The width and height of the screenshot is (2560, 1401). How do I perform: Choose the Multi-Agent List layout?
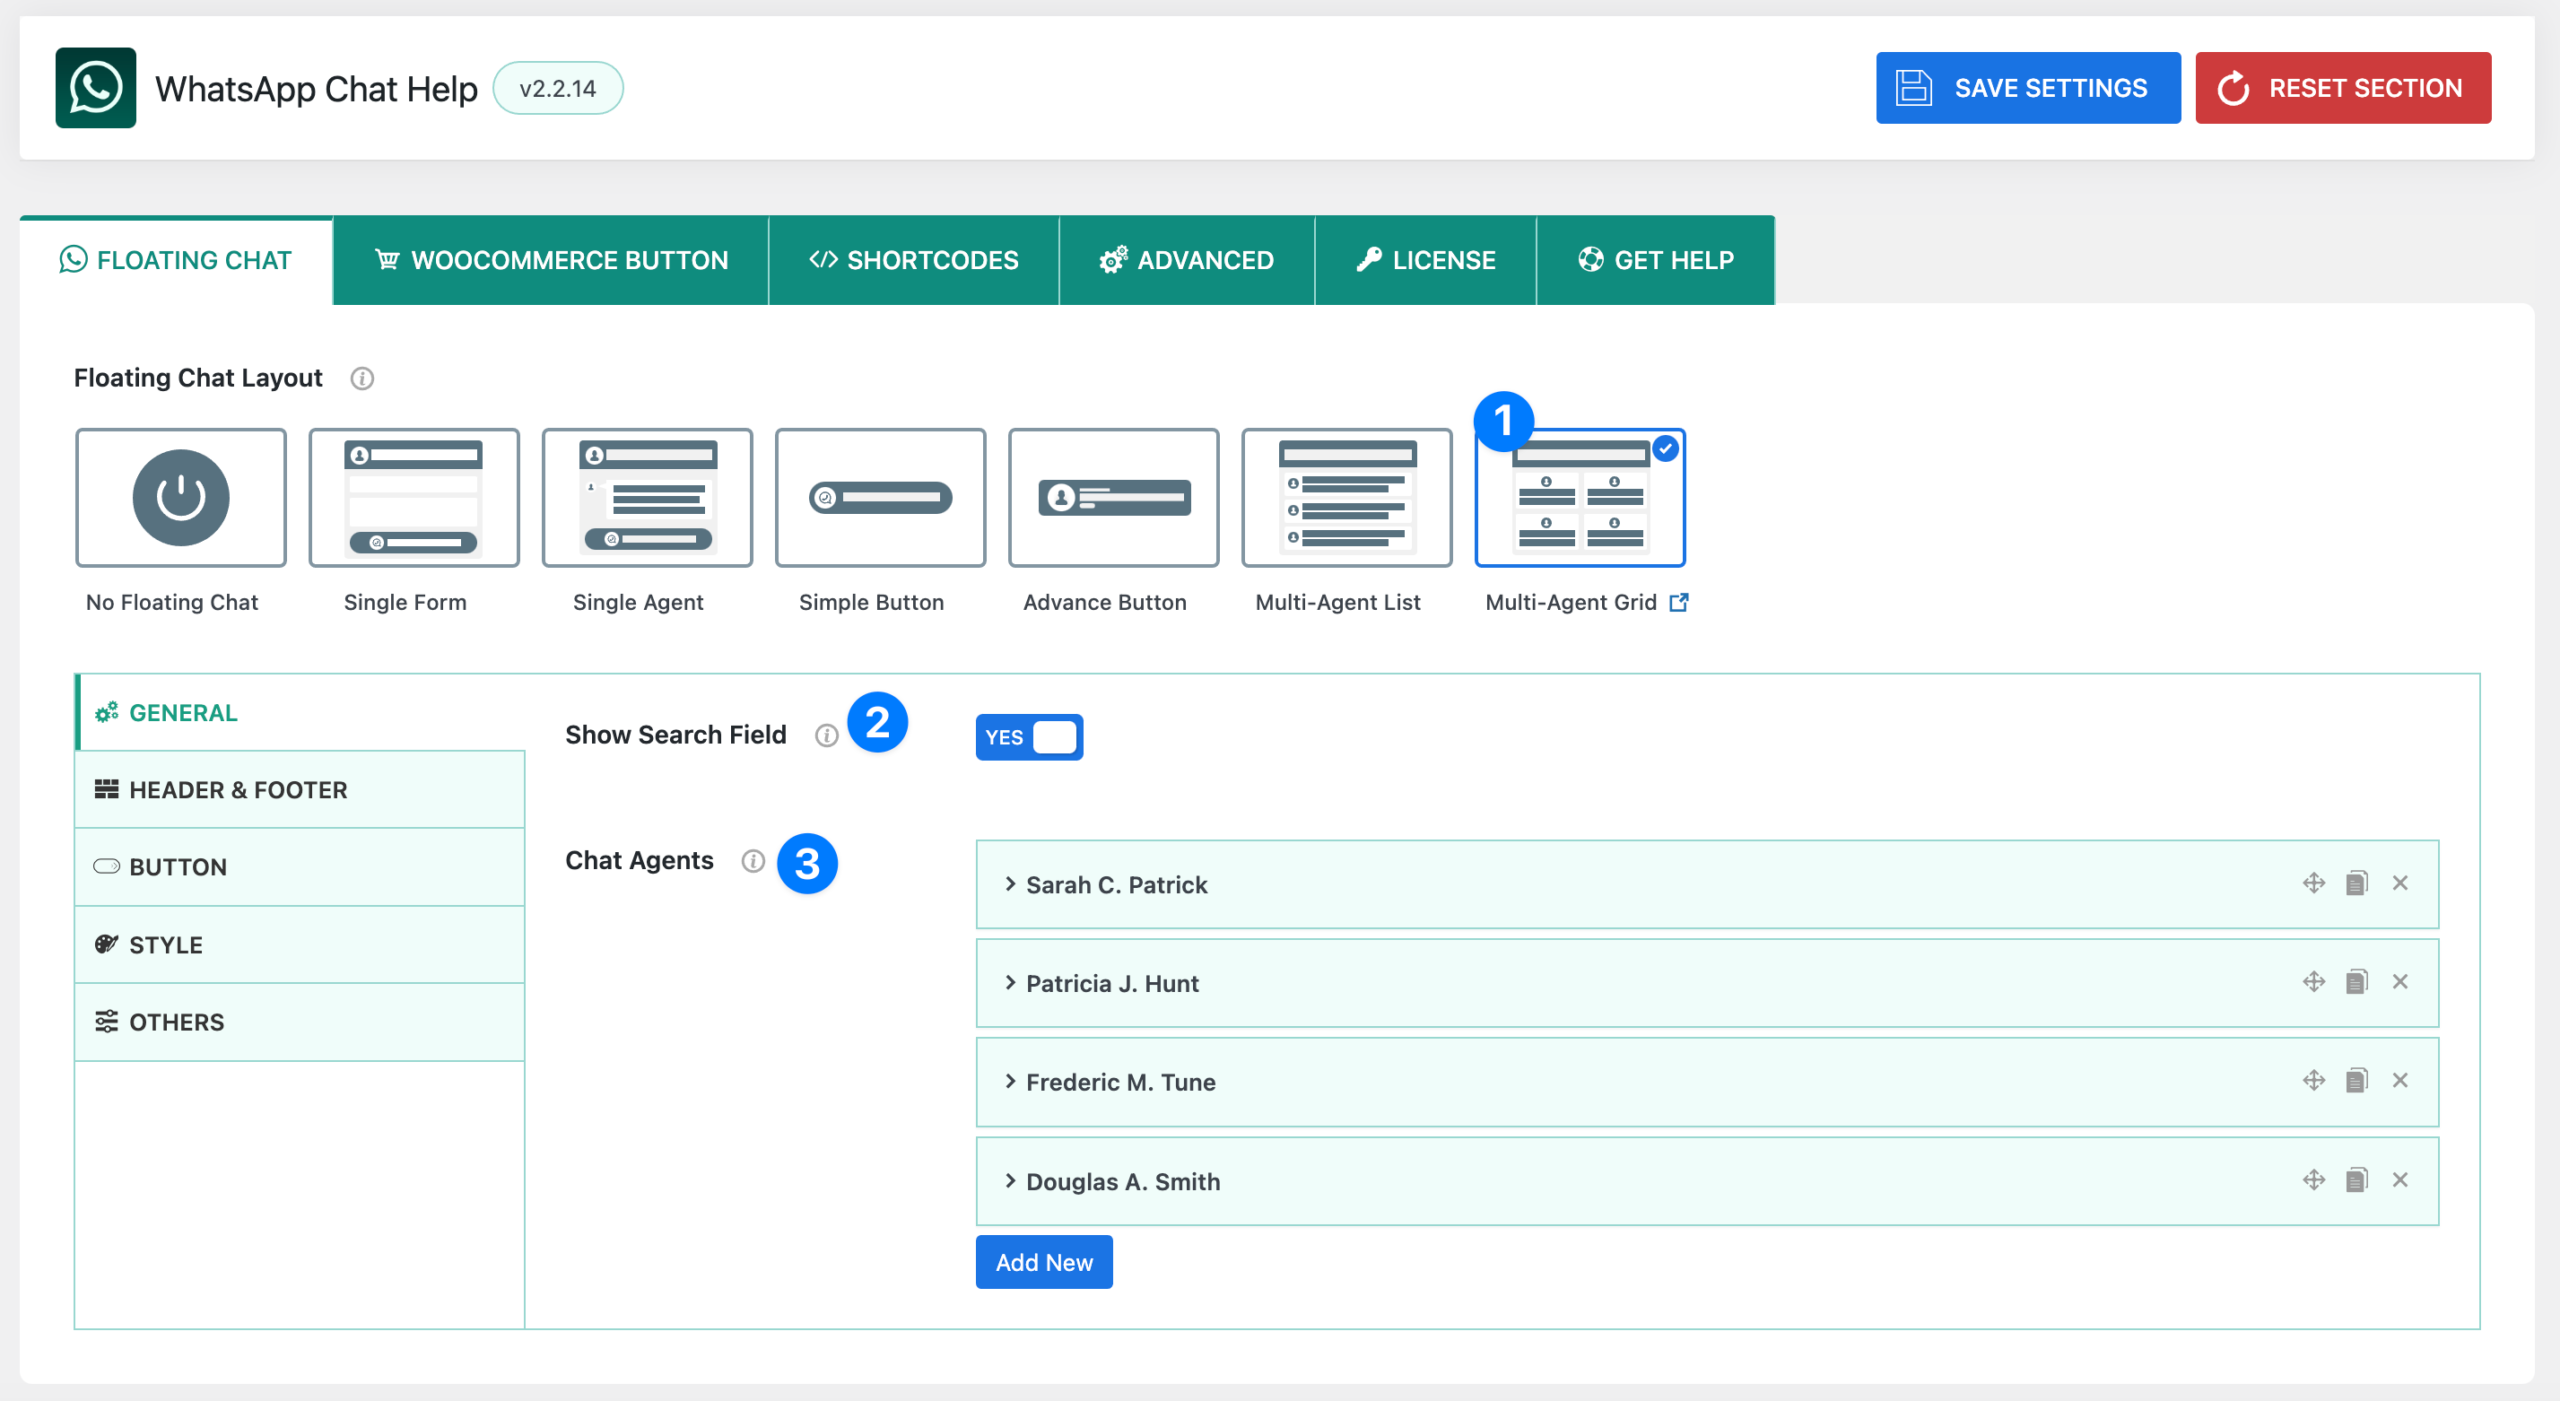pos(1346,498)
